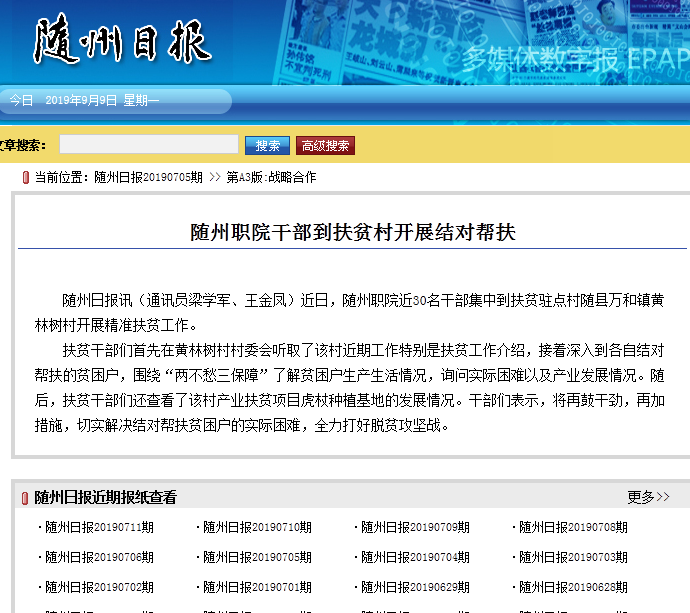Select the 随州日报20190702期 issue link
The height and width of the screenshot is (613, 690).
click(98, 587)
